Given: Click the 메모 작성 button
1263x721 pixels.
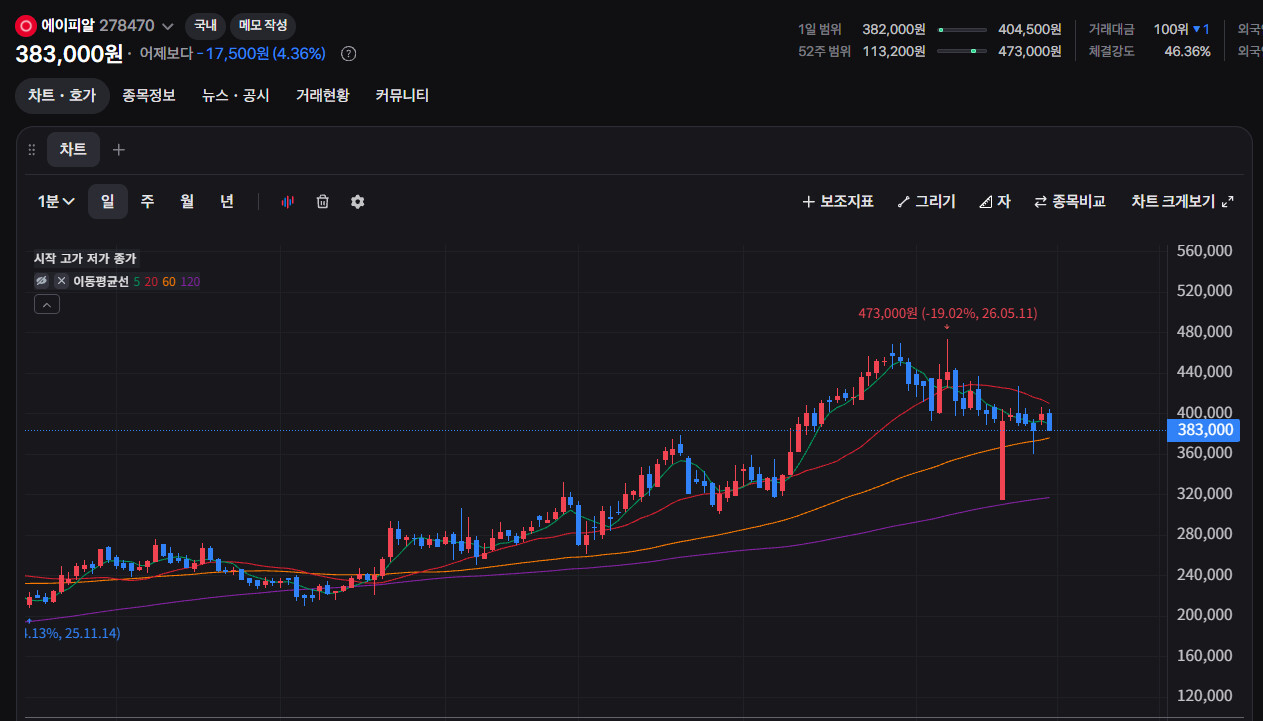Looking at the screenshot, I should [263, 26].
